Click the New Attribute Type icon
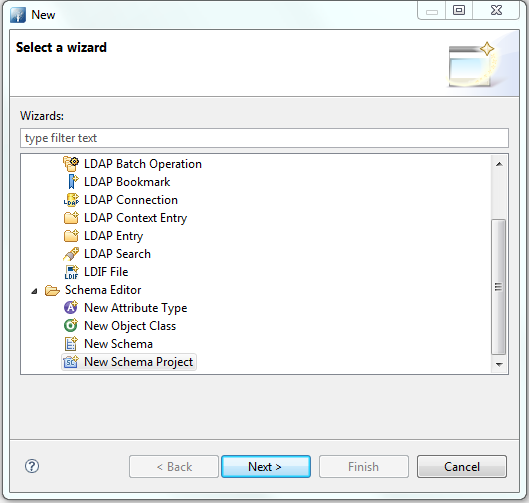Image resolution: width=529 pixels, height=503 pixels. tap(71, 308)
